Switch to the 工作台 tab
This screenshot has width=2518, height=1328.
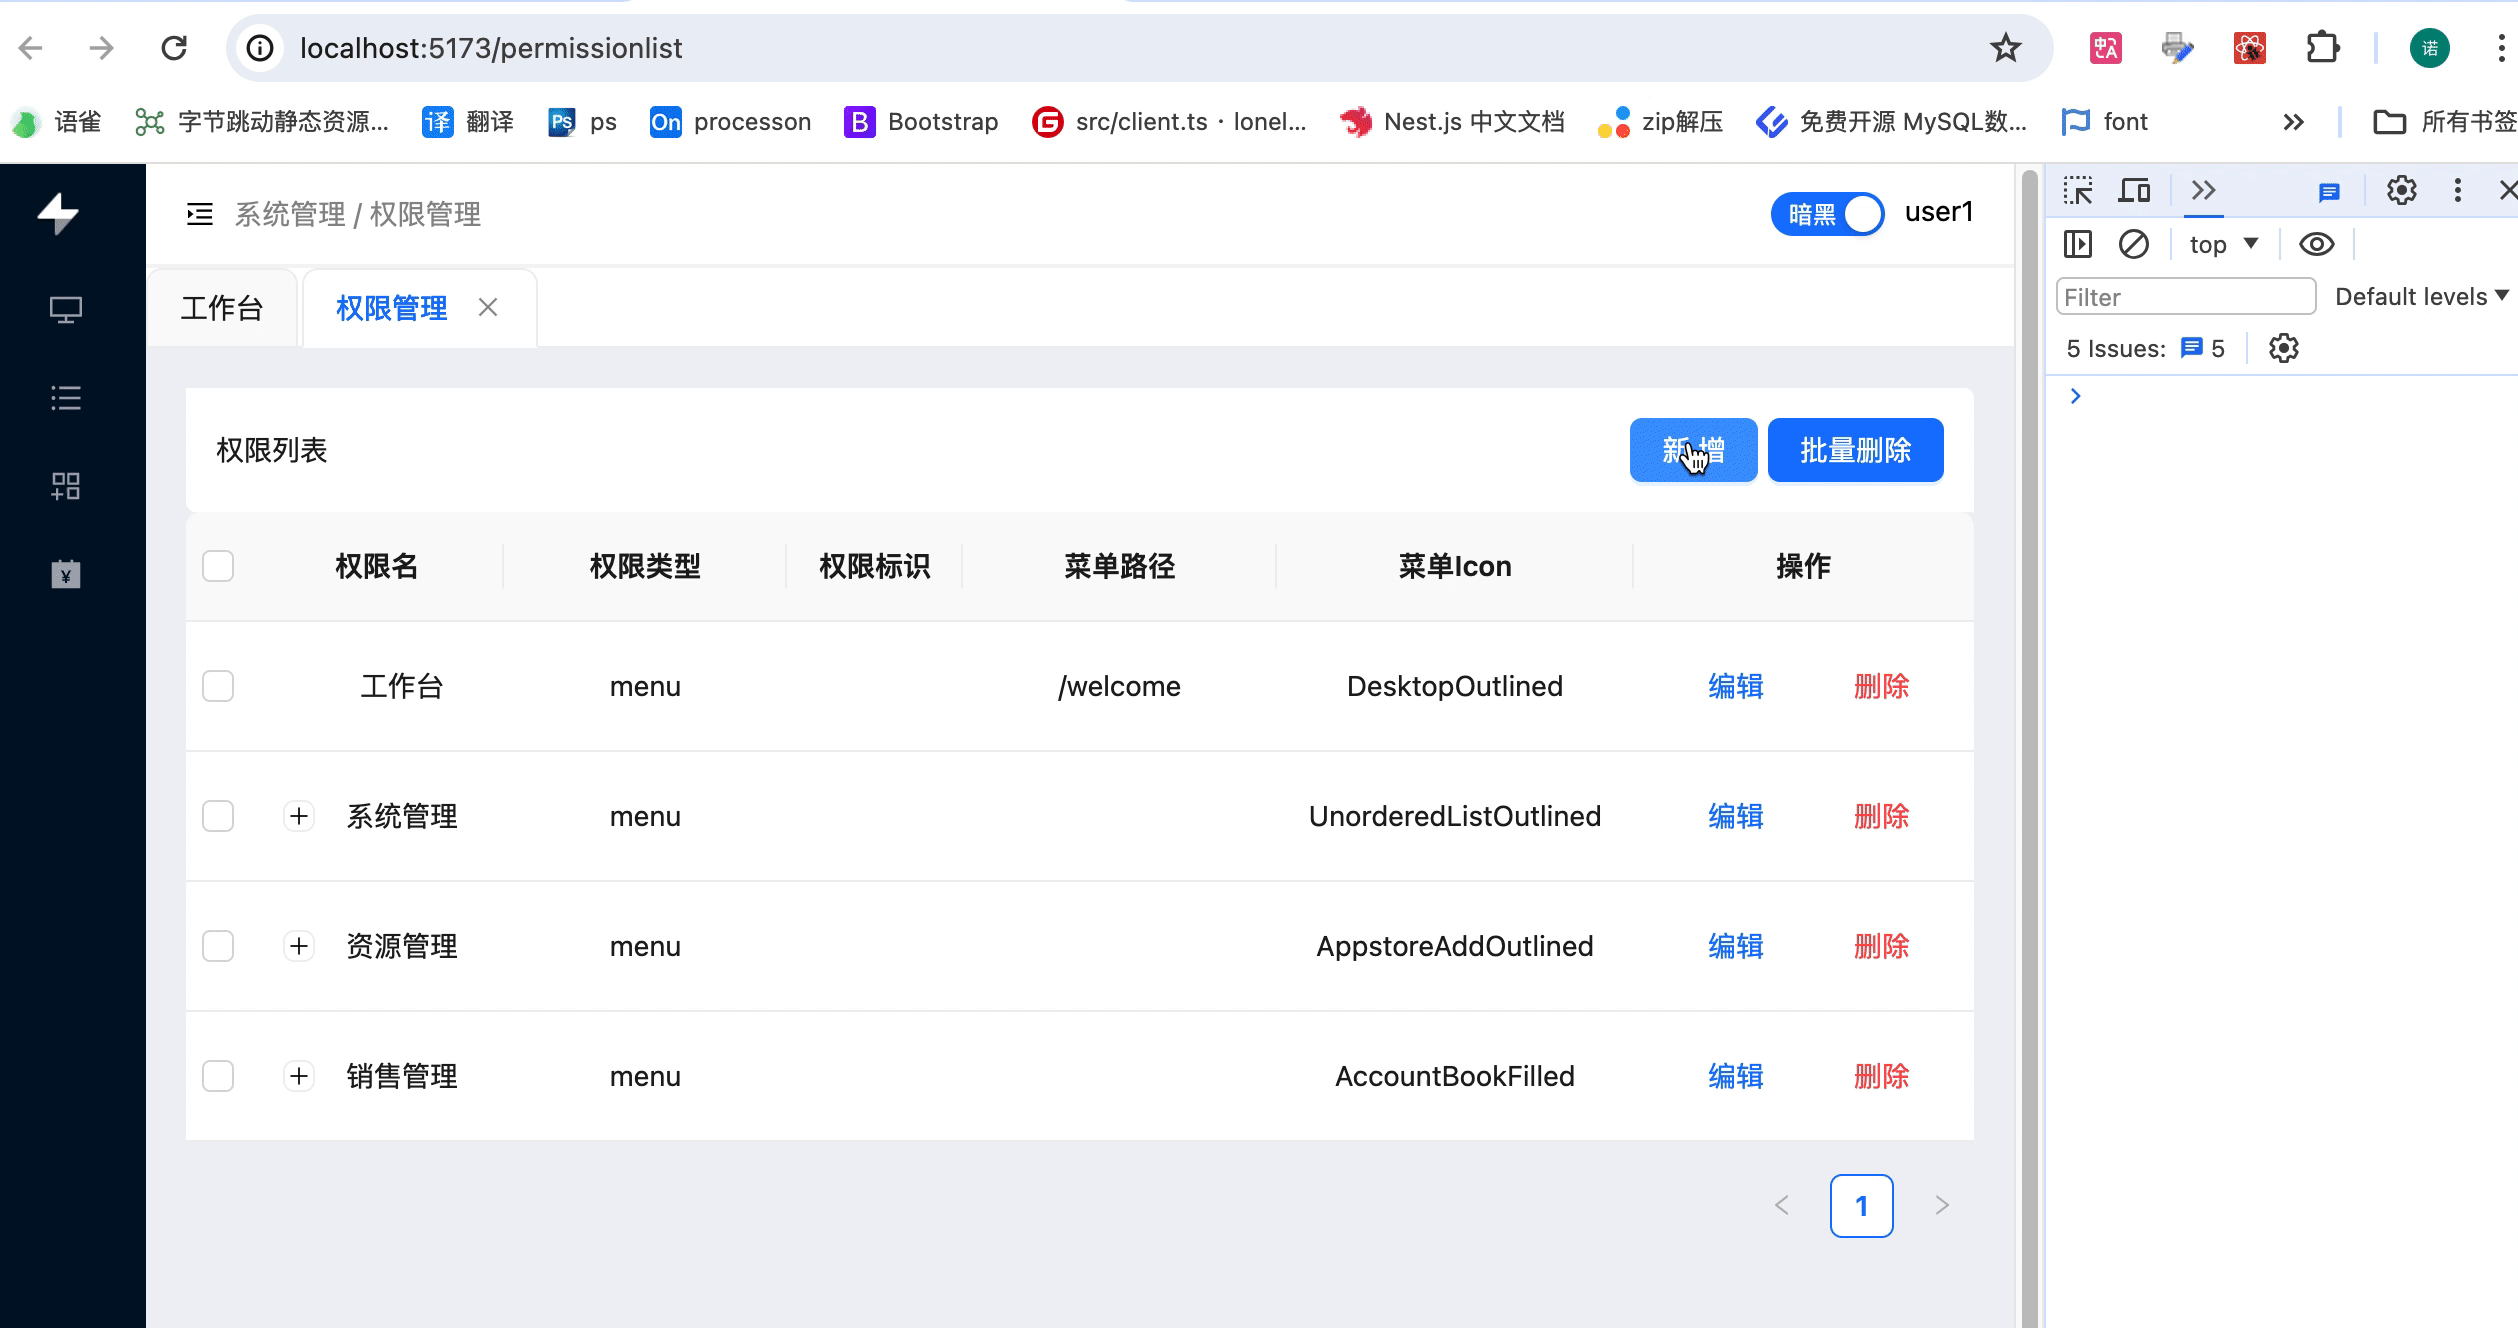222,308
